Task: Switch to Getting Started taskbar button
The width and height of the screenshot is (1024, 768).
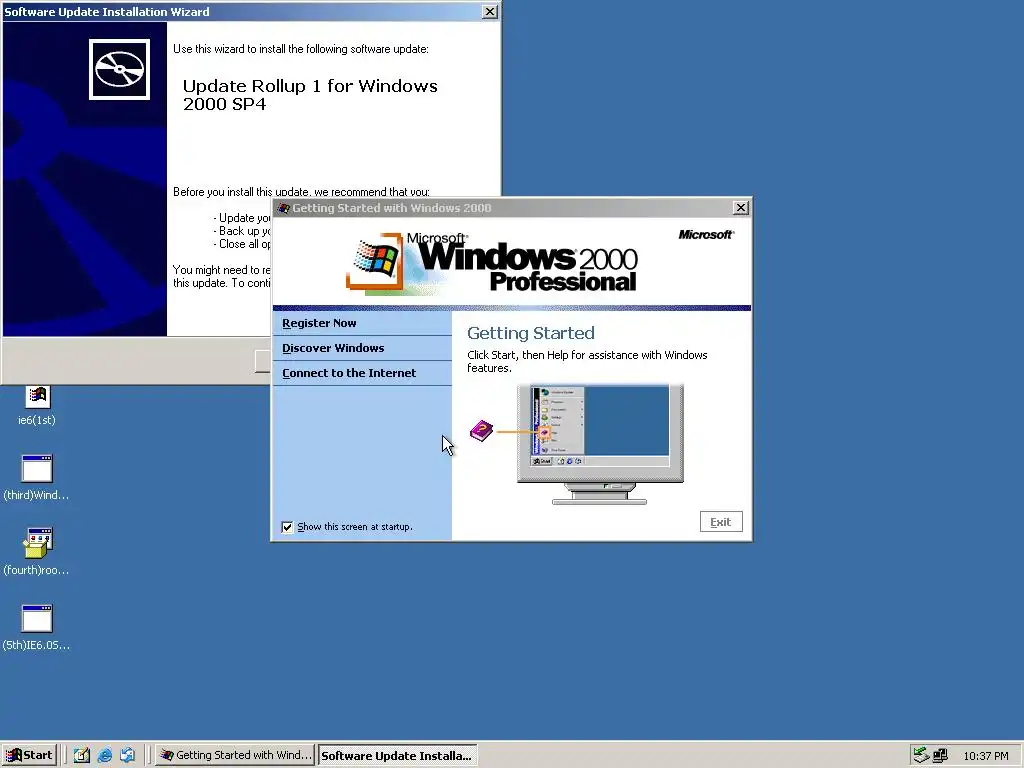Action: click(x=235, y=756)
